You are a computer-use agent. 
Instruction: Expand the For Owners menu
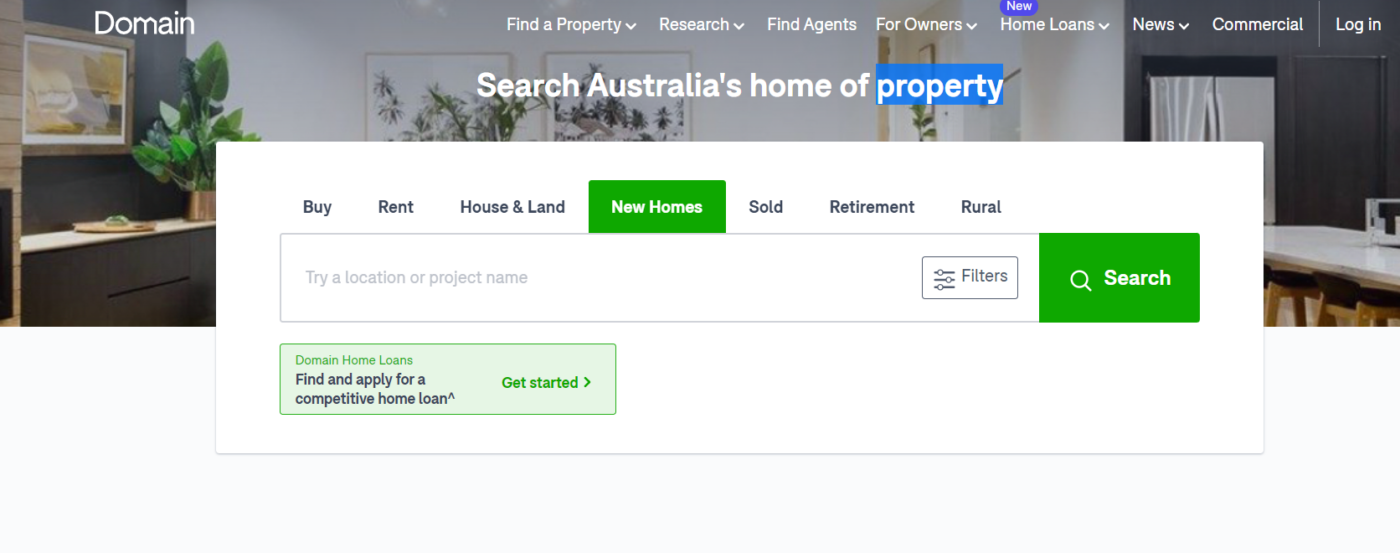926,25
